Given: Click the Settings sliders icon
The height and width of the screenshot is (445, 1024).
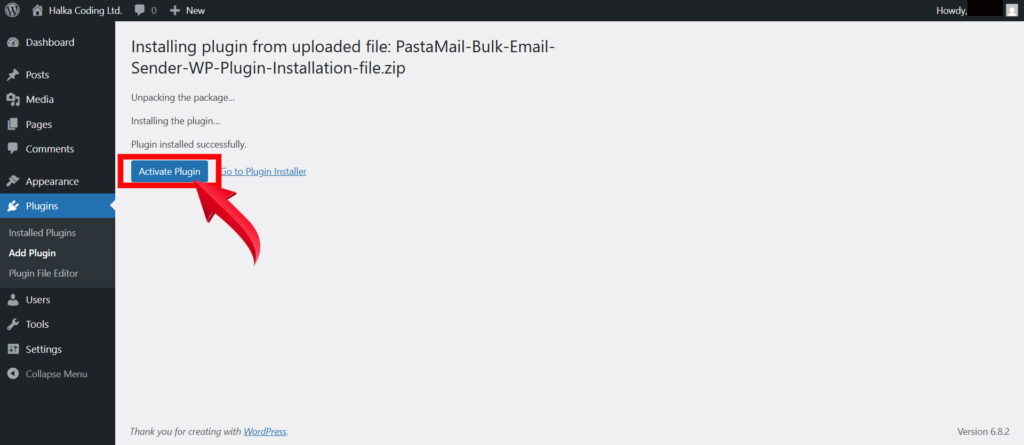Looking at the screenshot, I should coord(13,350).
